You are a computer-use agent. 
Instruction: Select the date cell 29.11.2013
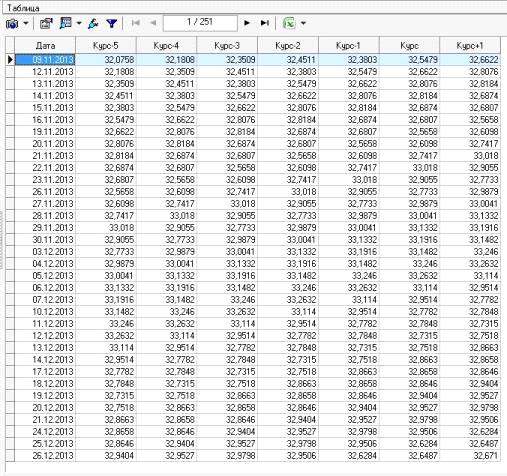[45, 228]
